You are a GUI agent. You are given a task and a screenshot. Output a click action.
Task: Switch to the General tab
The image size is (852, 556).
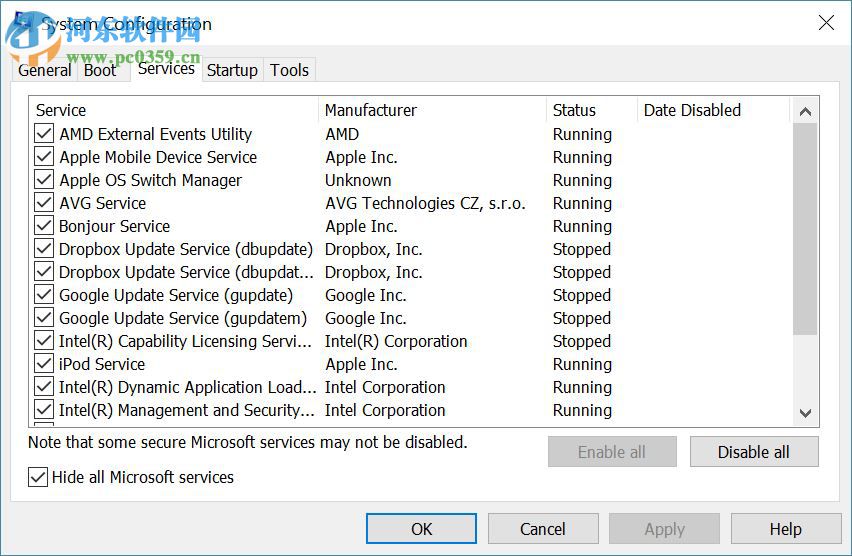pos(45,70)
